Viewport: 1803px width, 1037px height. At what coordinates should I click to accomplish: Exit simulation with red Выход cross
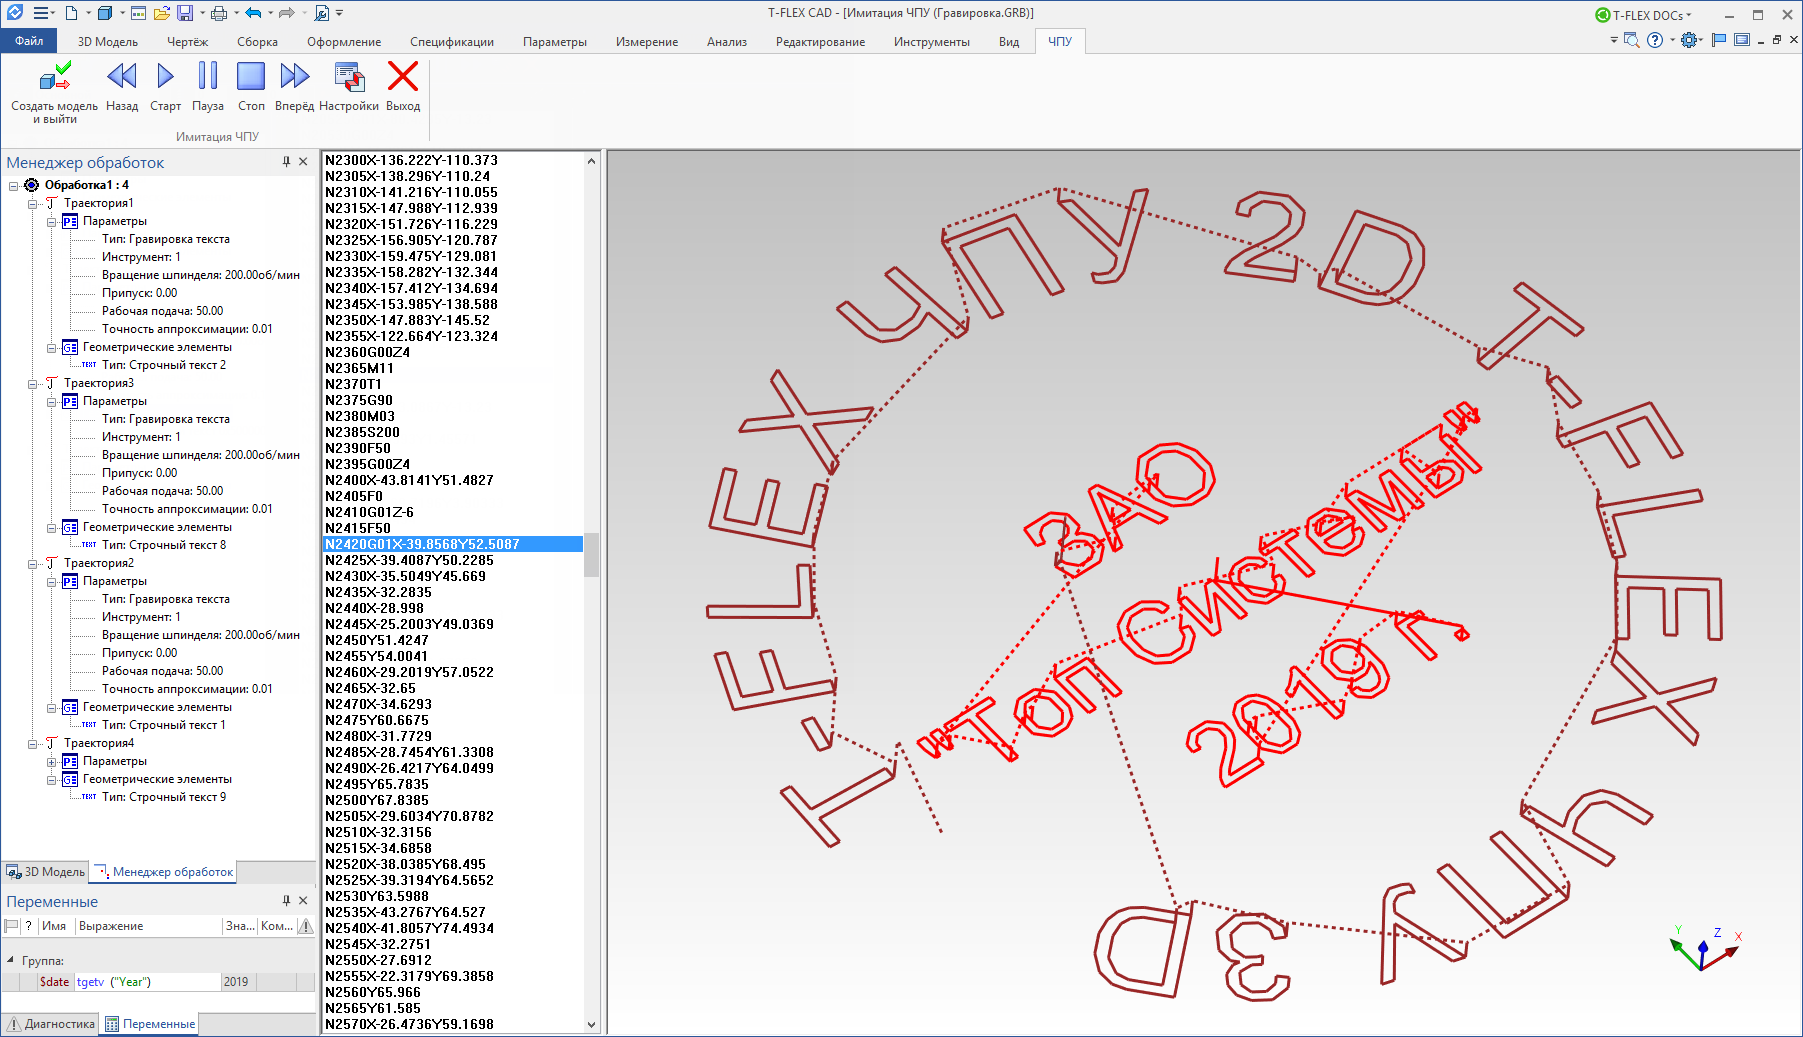tap(403, 76)
